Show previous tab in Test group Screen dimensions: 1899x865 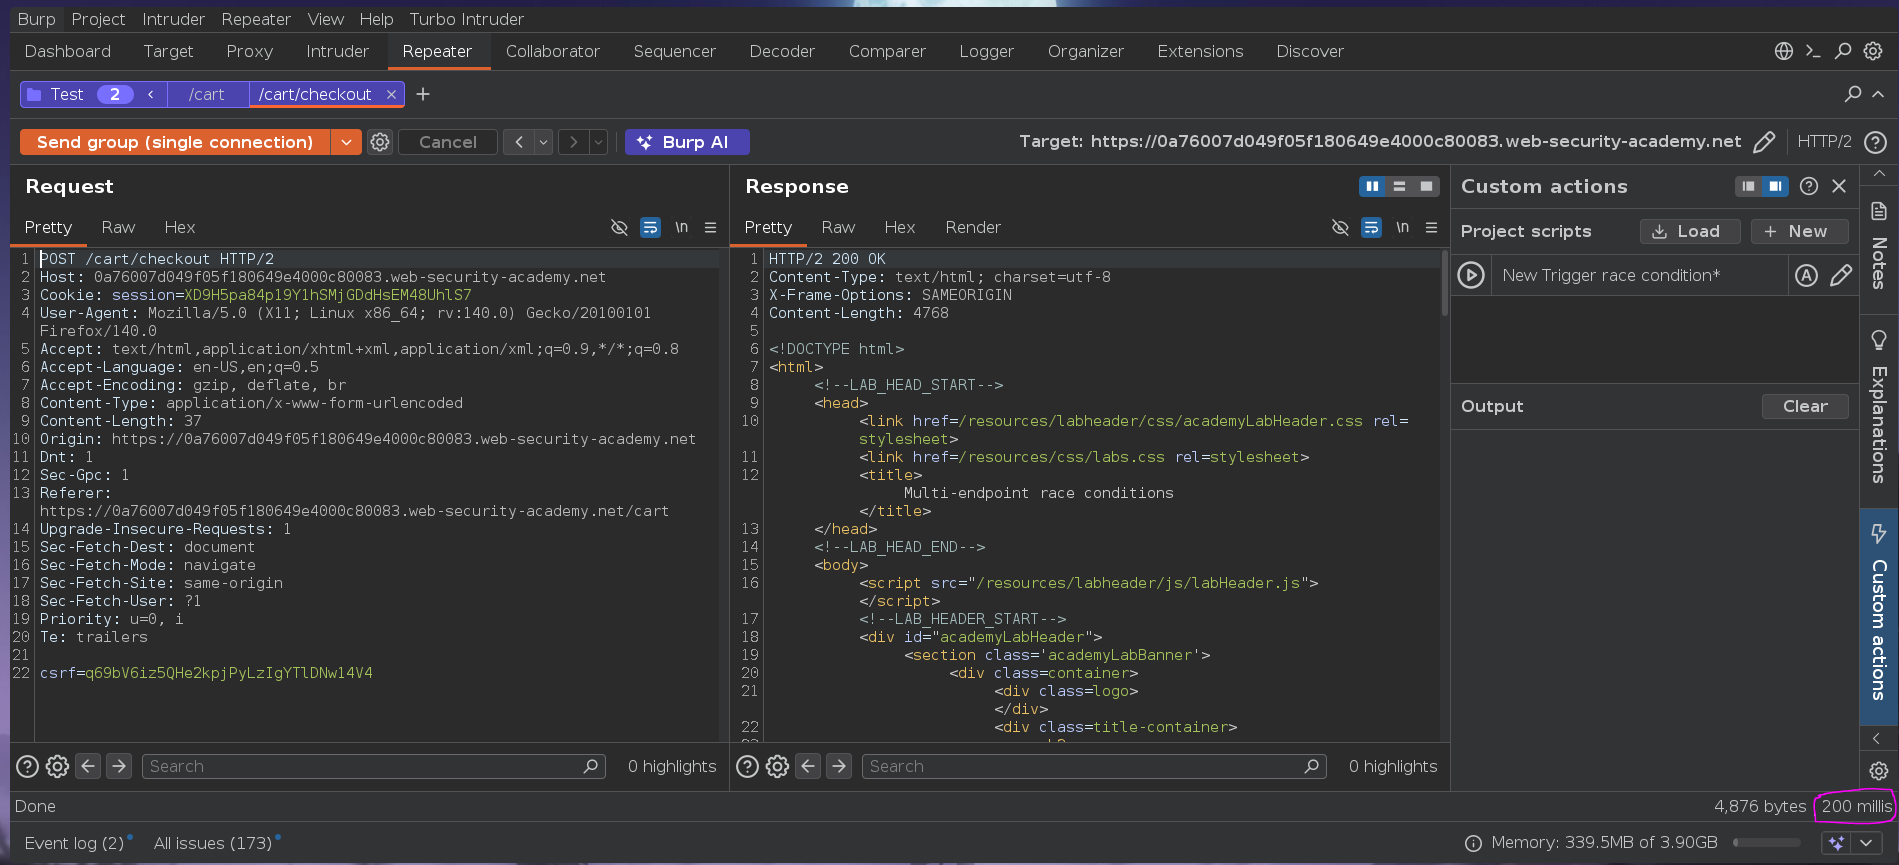tap(150, 94)
